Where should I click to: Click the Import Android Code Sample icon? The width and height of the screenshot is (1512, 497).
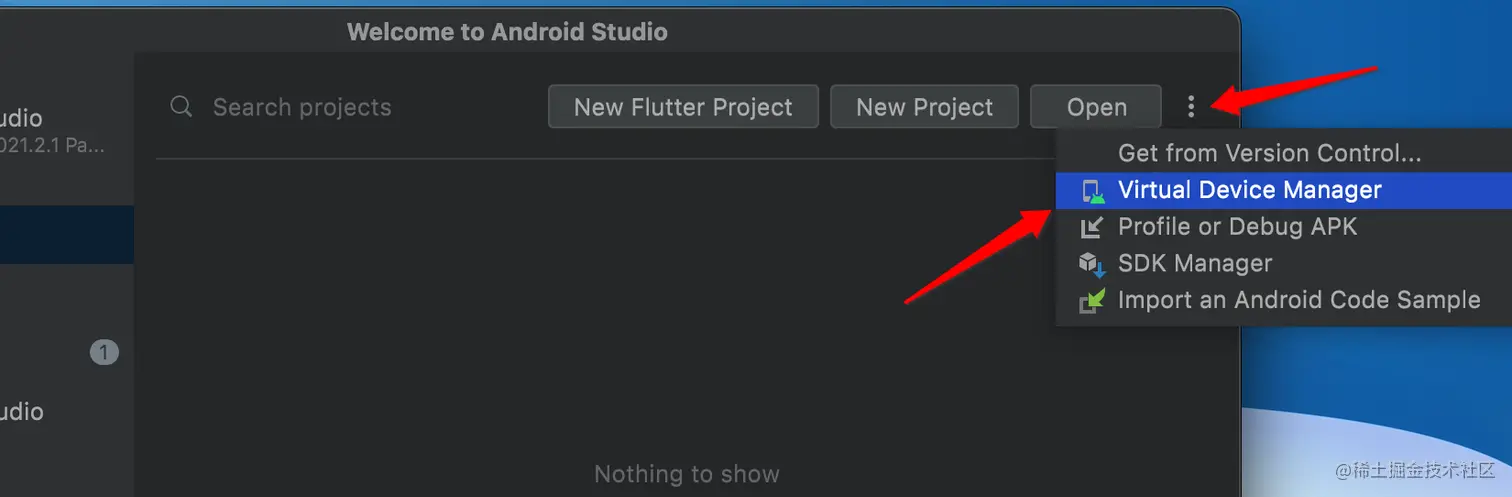coord(1091,300)
